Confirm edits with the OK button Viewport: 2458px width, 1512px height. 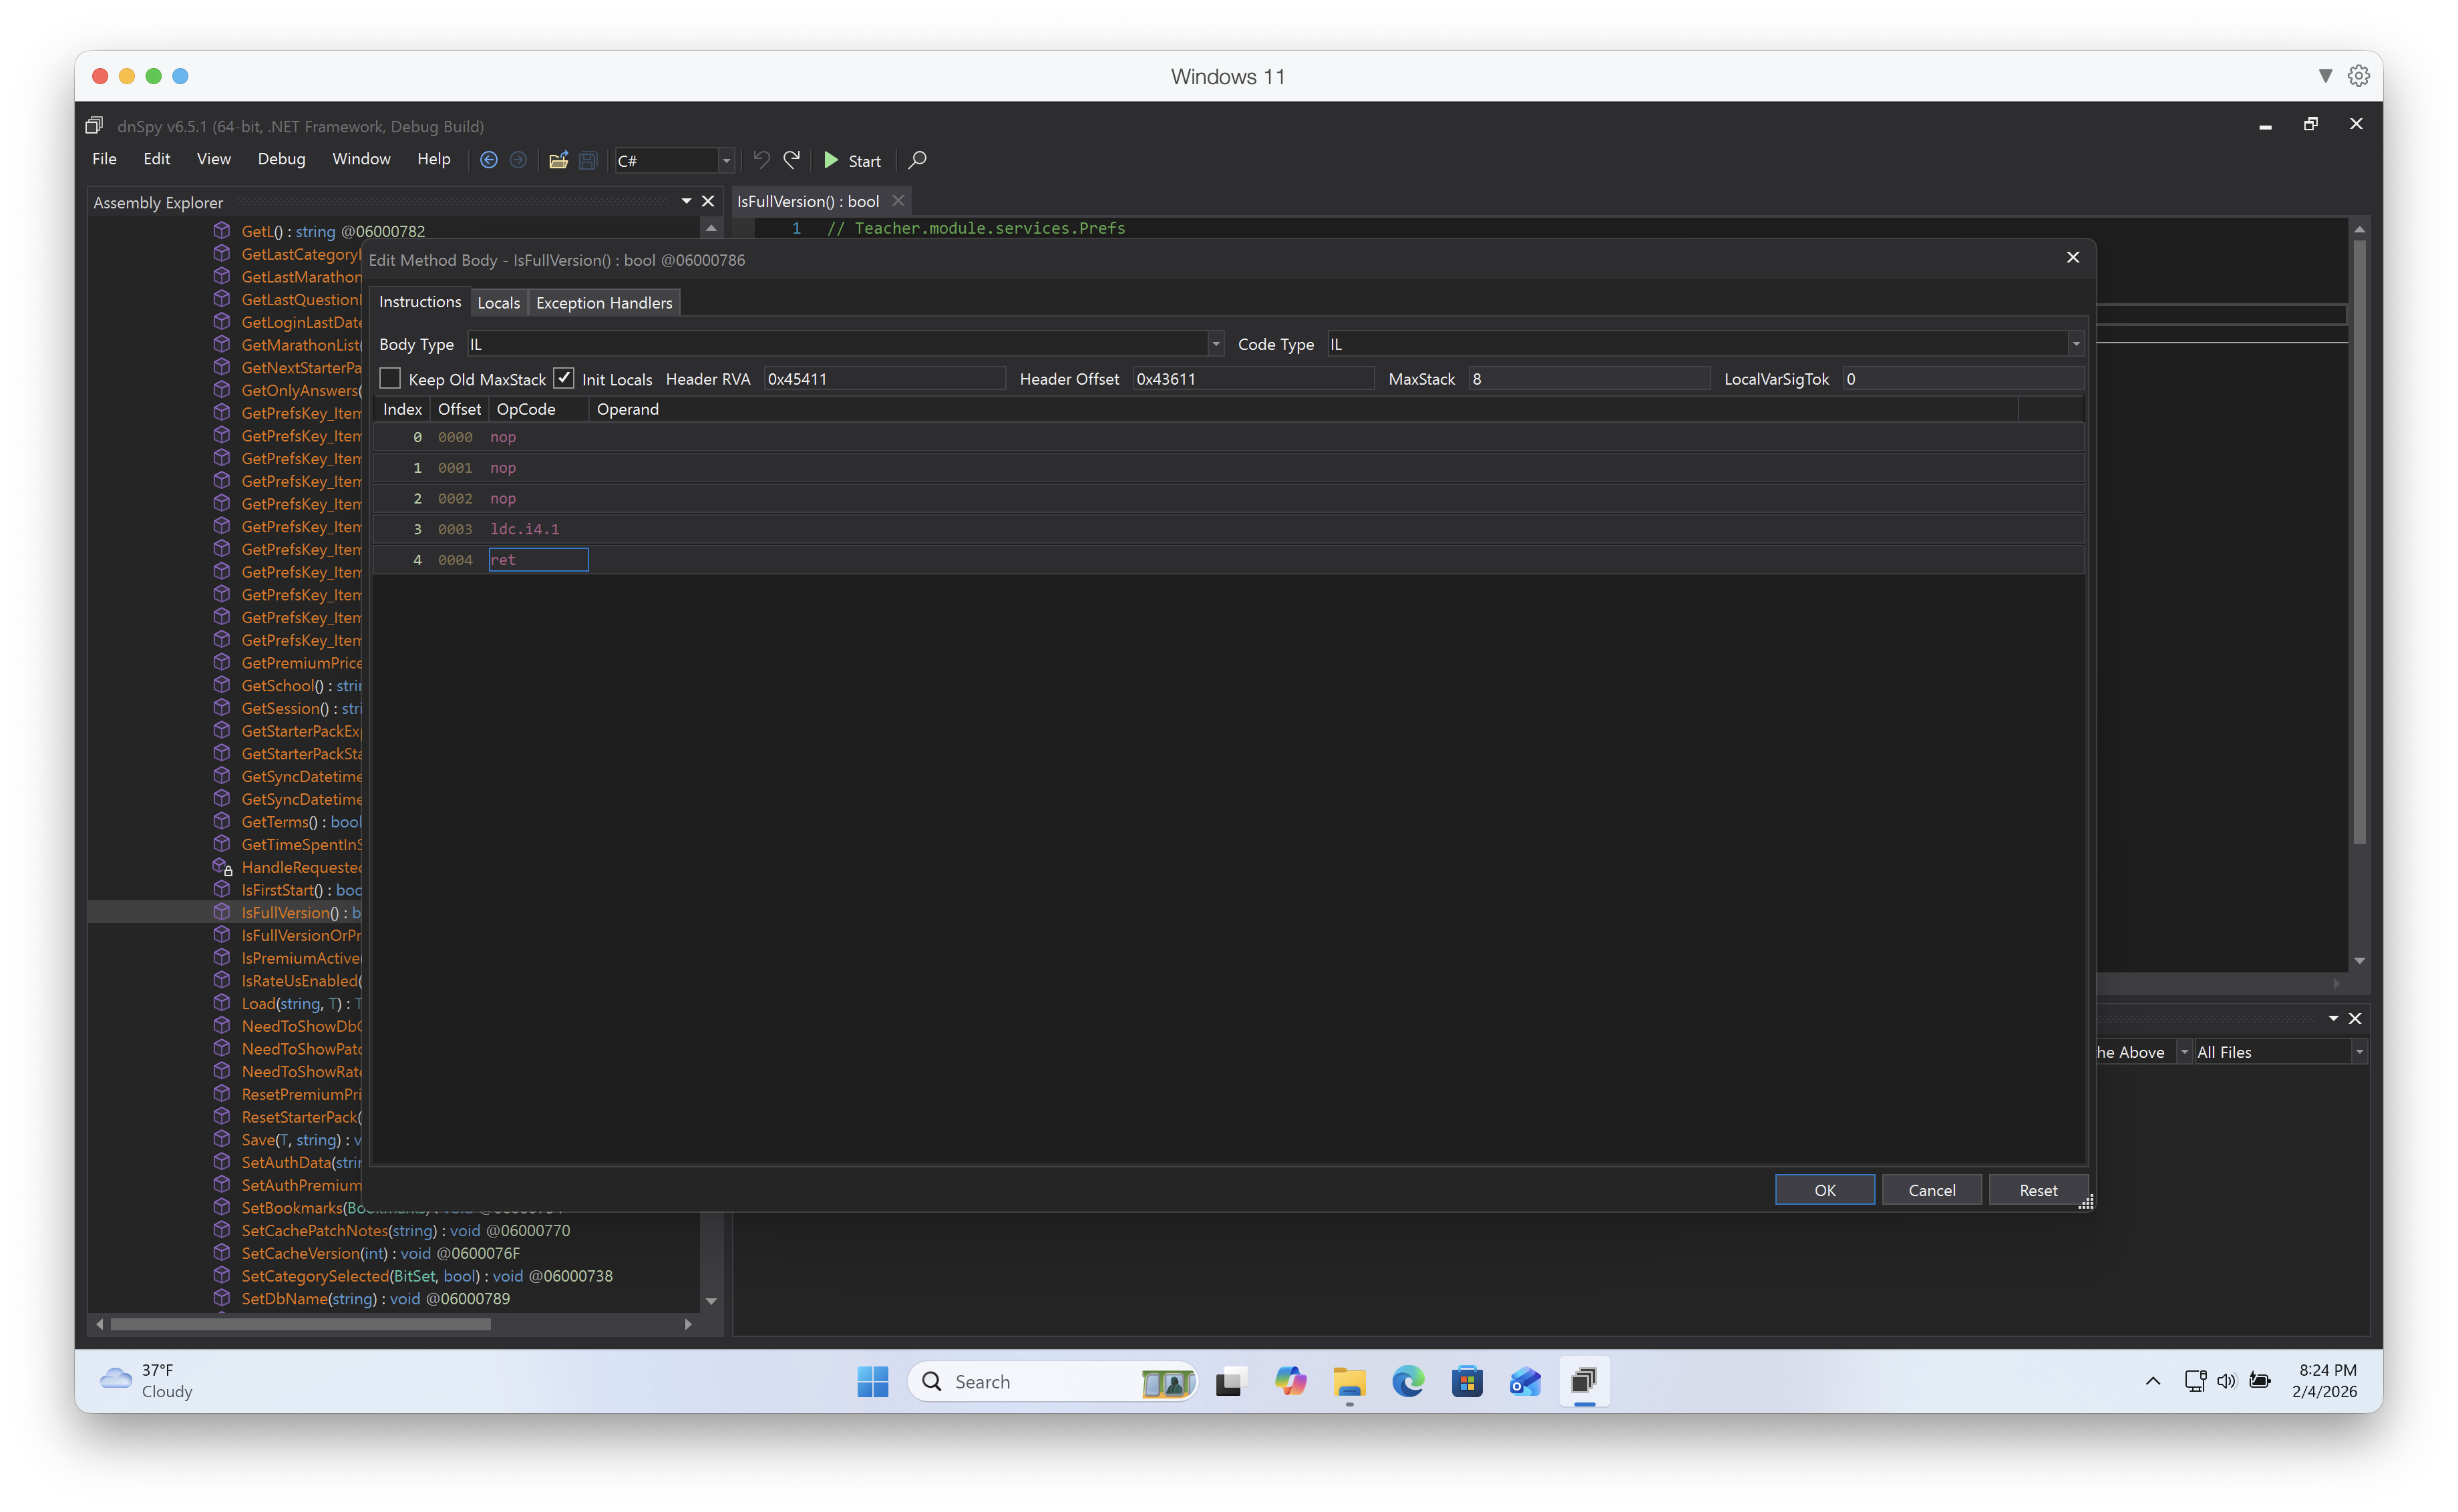pyautogui.click(x=1824, y=1190)
